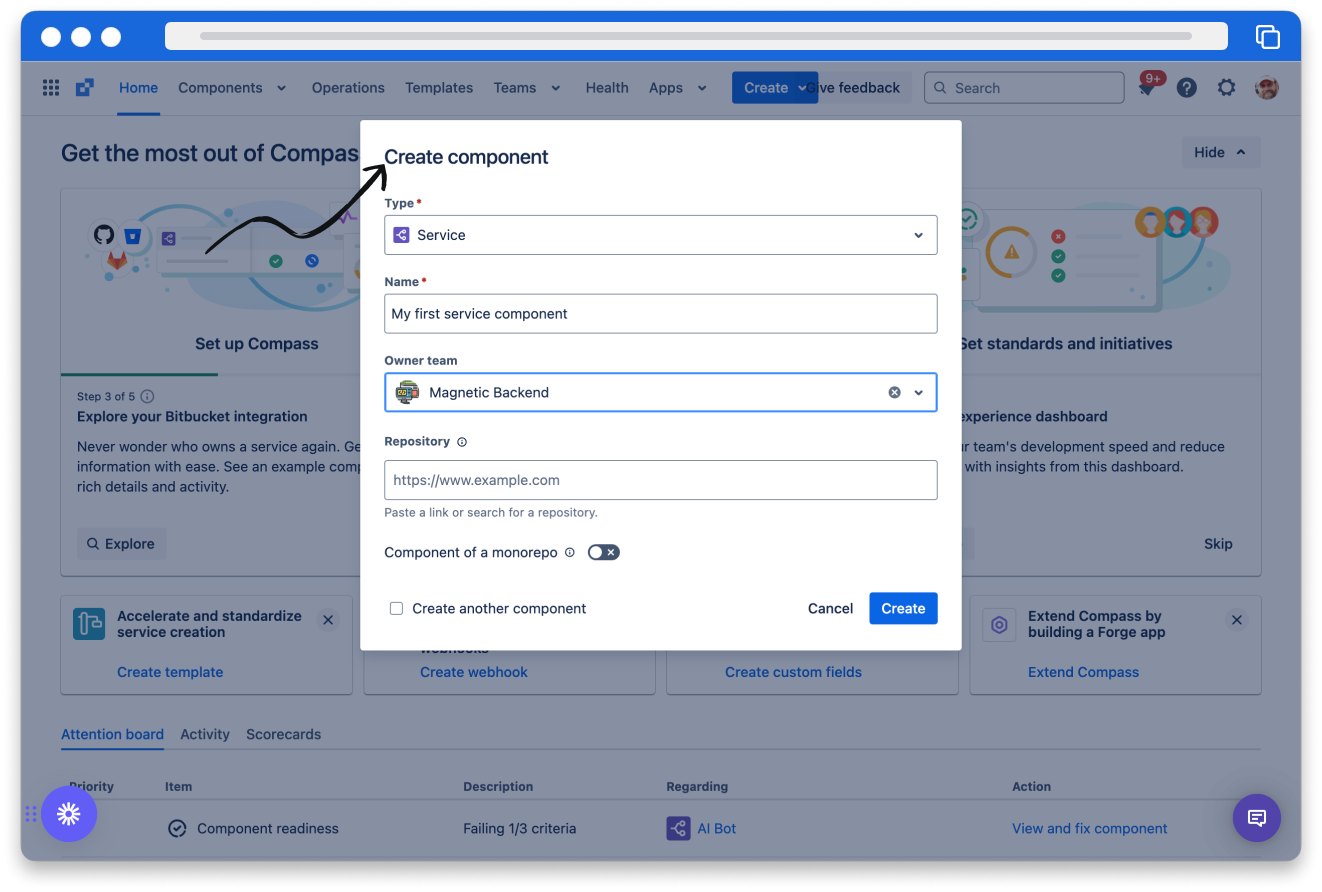Open the Create template link
Image resolution: width=1322 pixels, height=892 pixels.
pos(170,672)
